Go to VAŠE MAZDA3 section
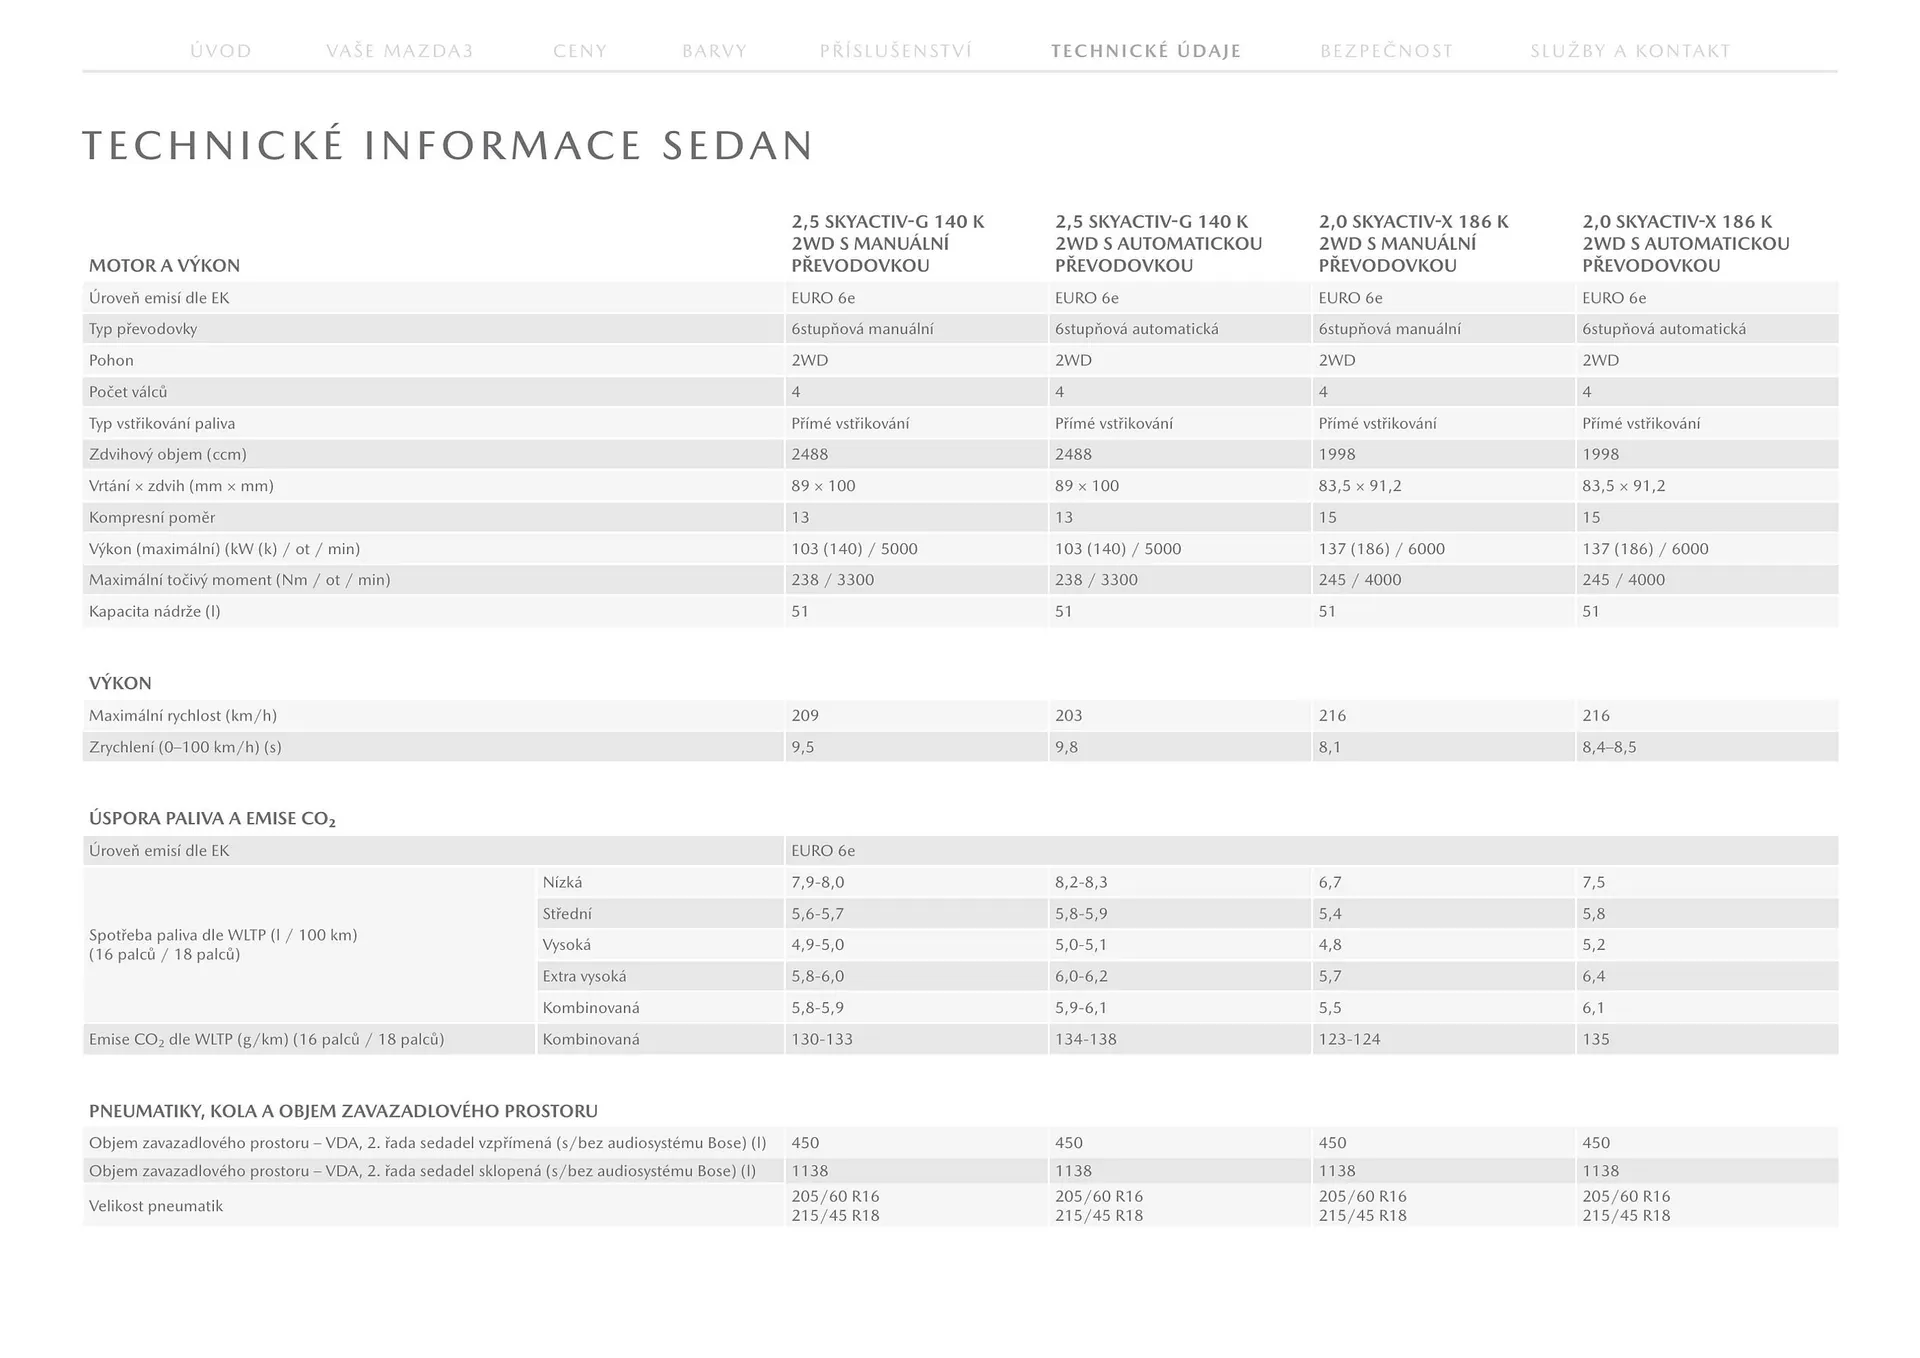The height and width of the screenshot is (1358, 1920). (400, 51)
